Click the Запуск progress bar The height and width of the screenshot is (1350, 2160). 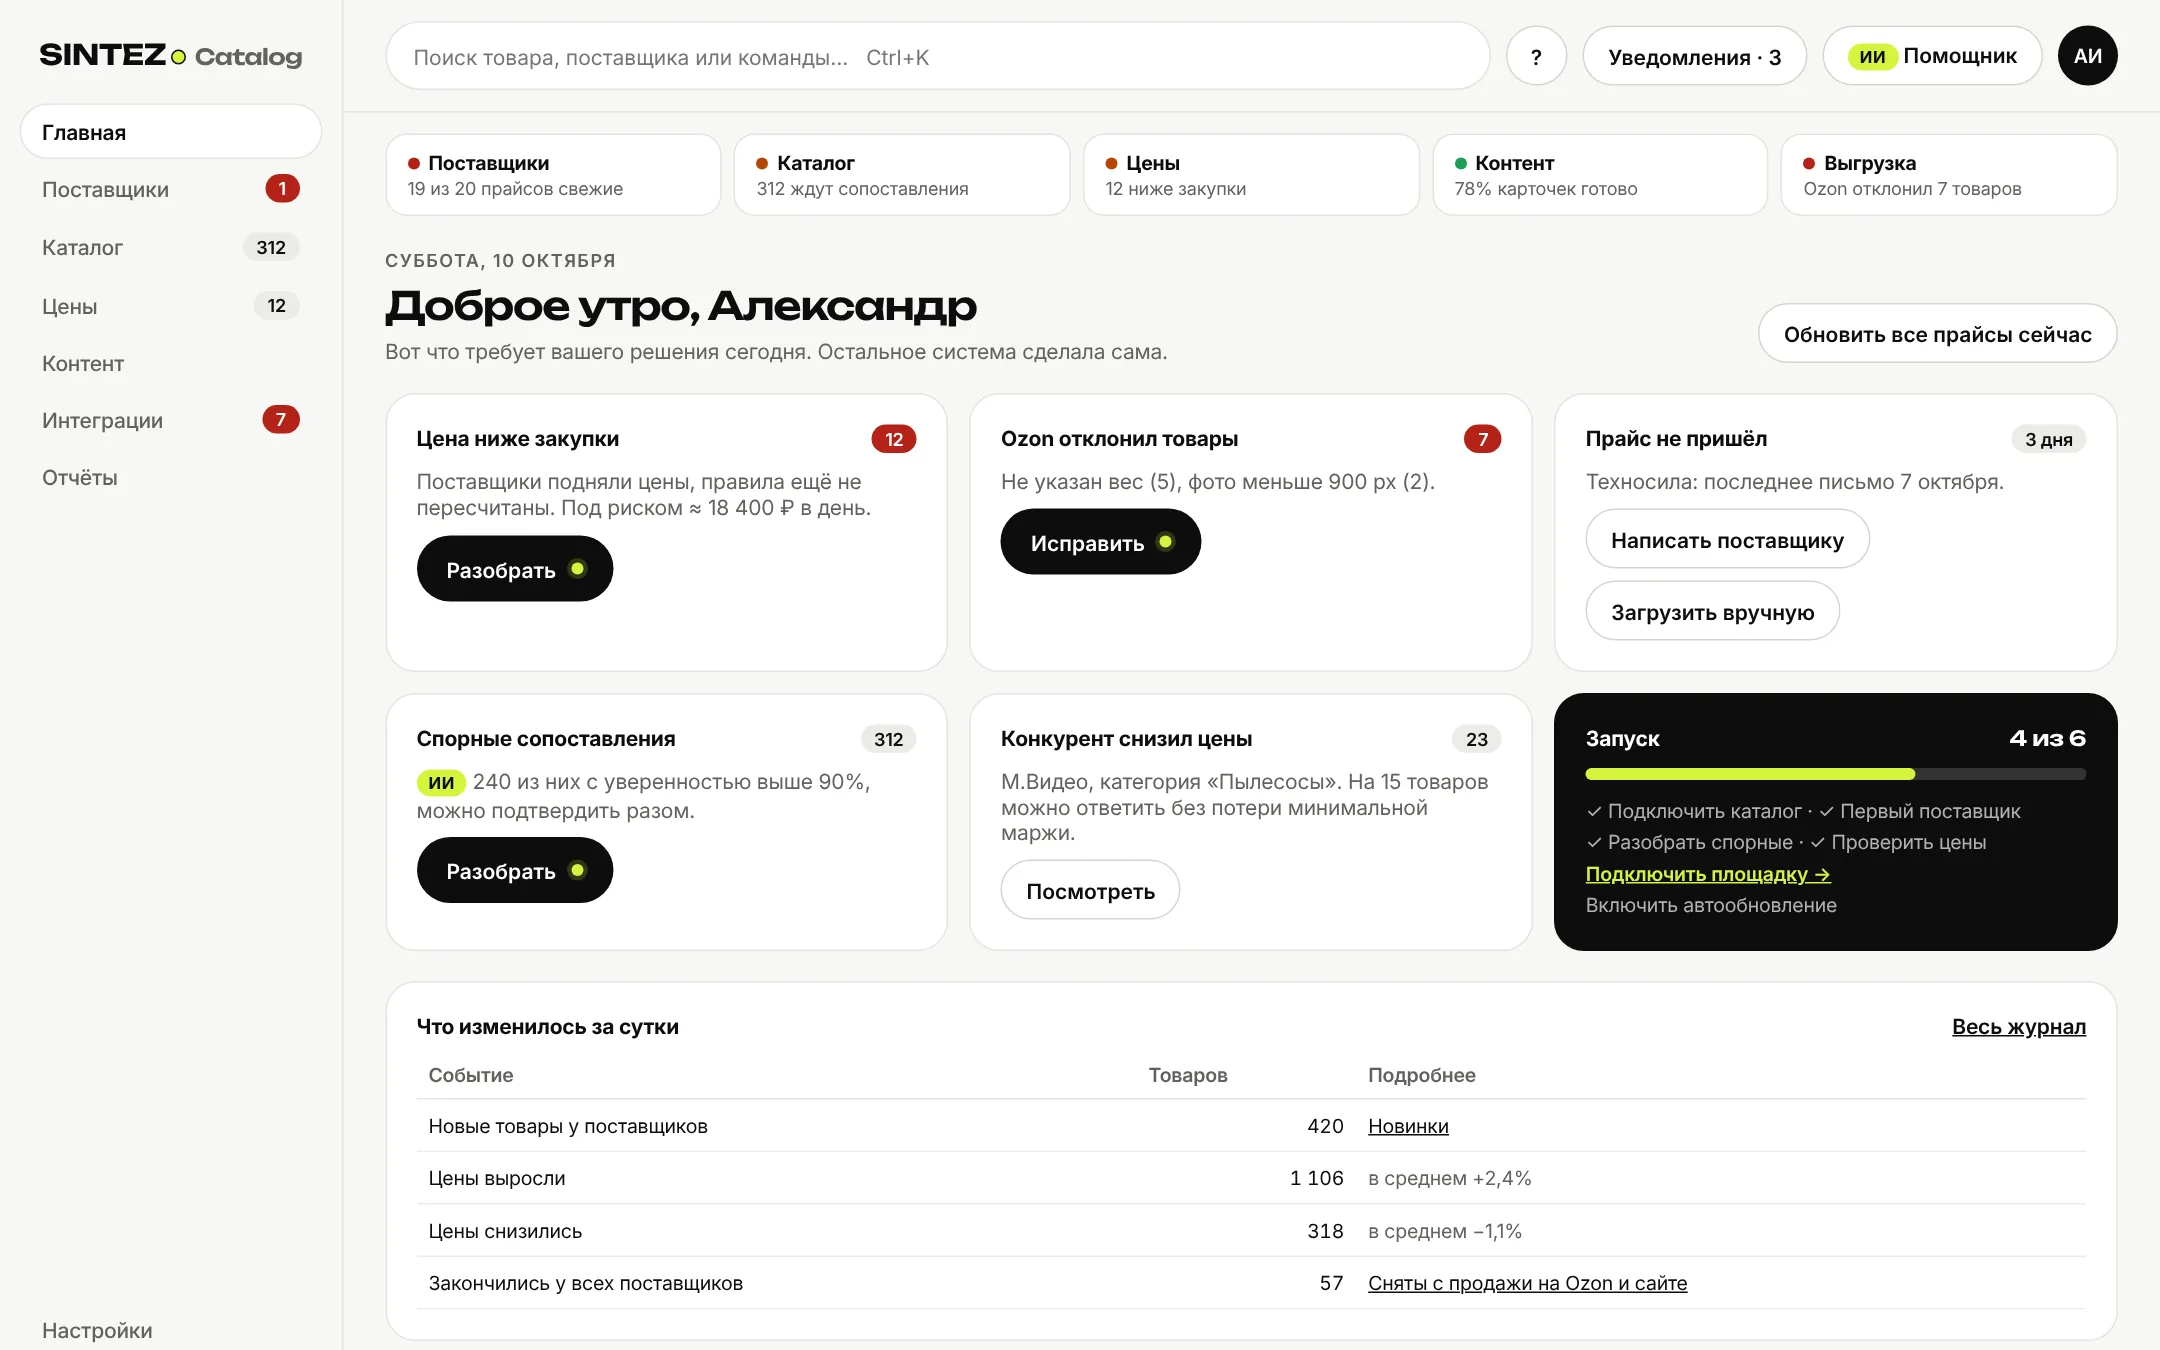(1835, 774)
